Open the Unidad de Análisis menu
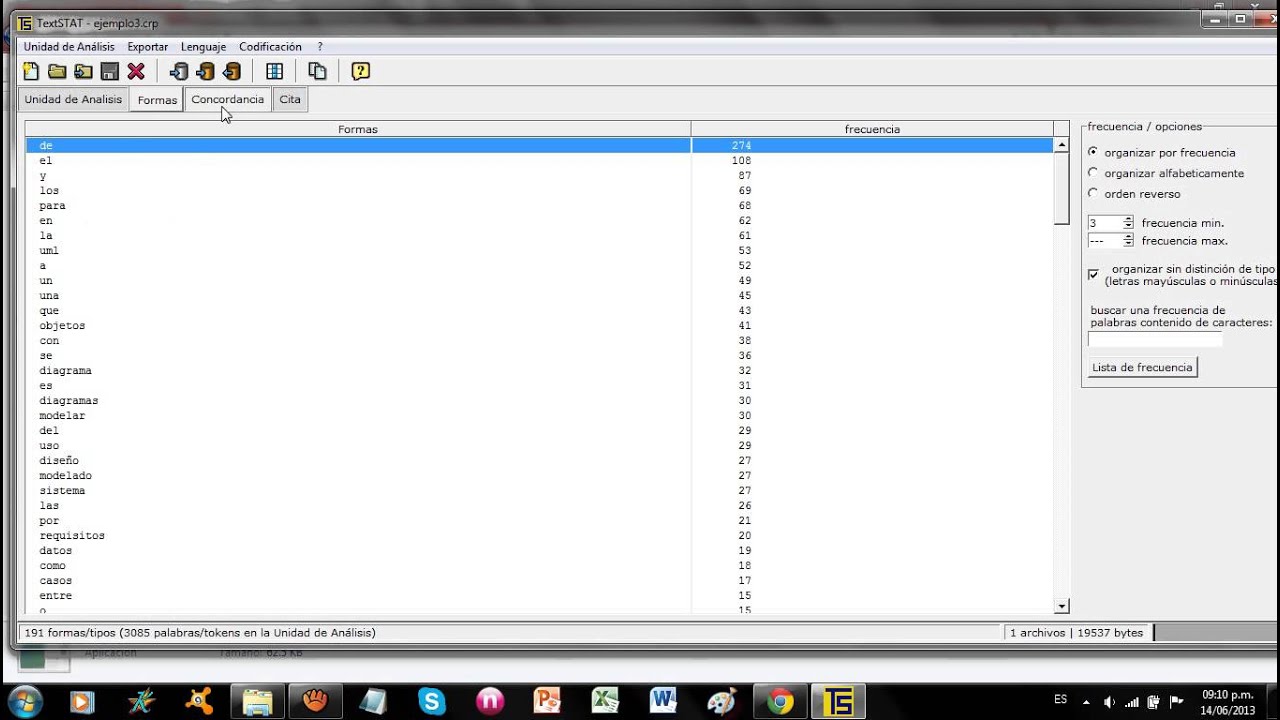 pyautogui.click(x=69, y=47)
